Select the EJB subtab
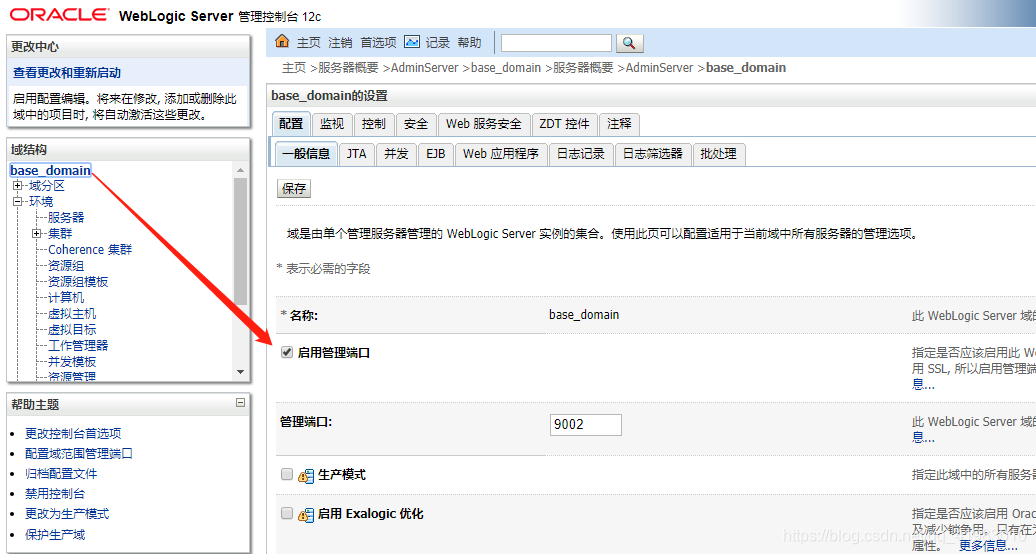Image resolution: width=1036 pixels, height=554 pixels. click(435, 153)
